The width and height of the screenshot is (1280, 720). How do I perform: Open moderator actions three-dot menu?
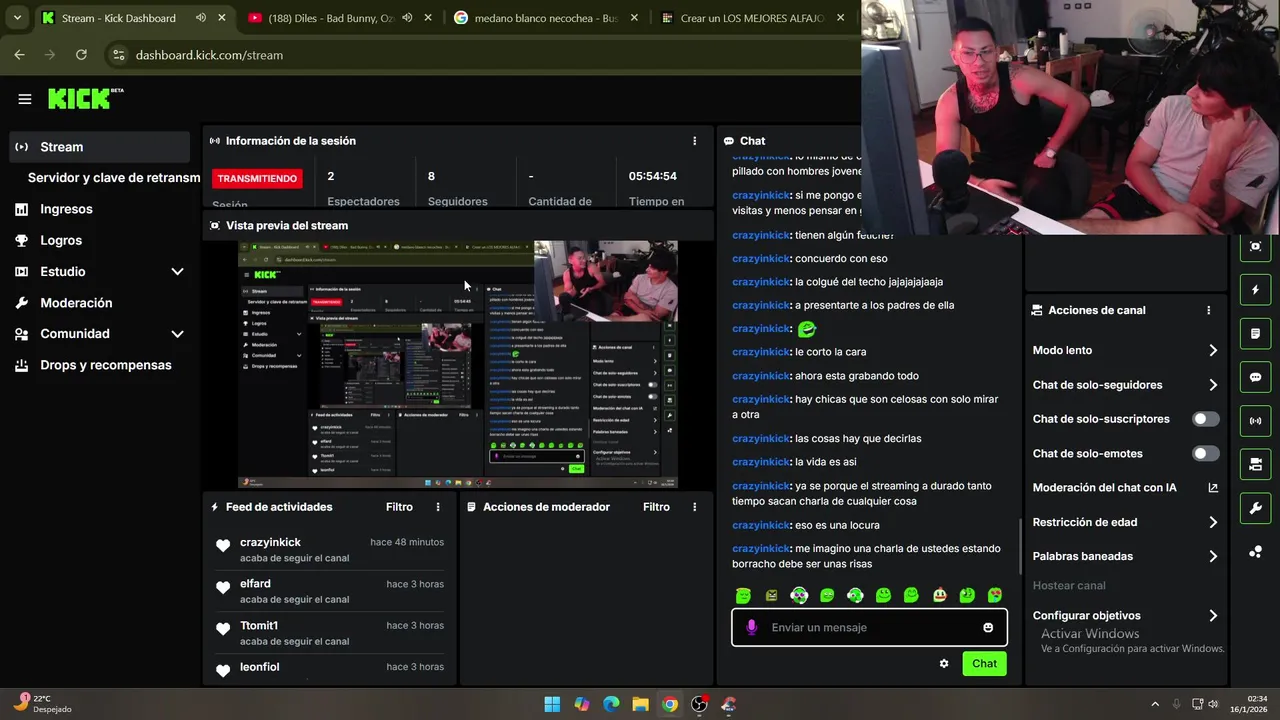[x=695, y=507]
